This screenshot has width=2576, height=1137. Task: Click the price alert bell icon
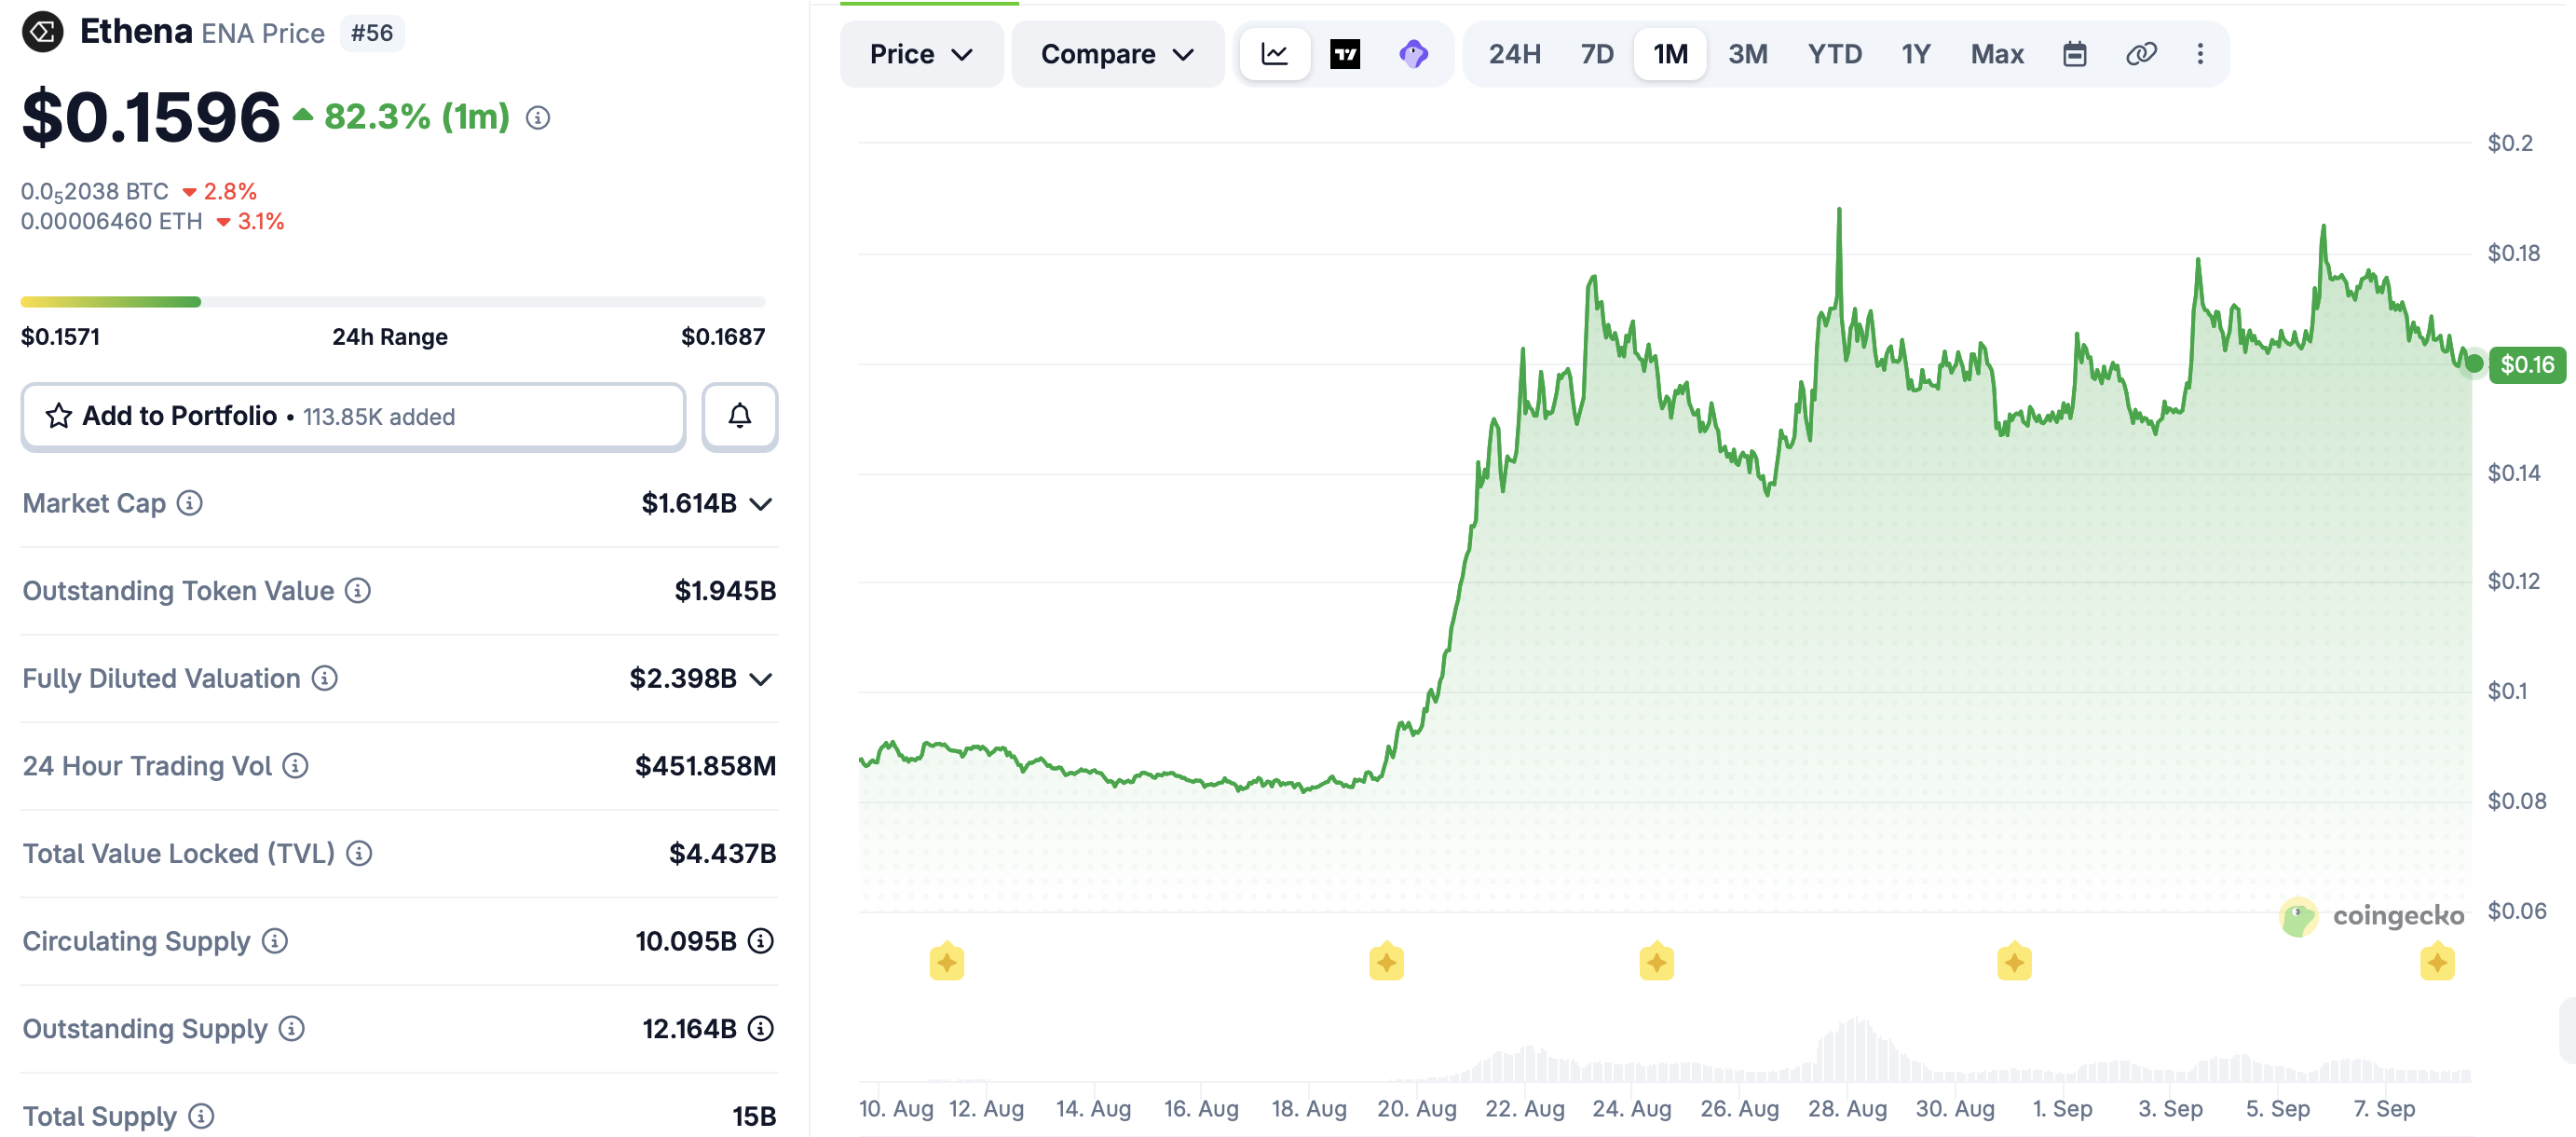tap(740, 416)
